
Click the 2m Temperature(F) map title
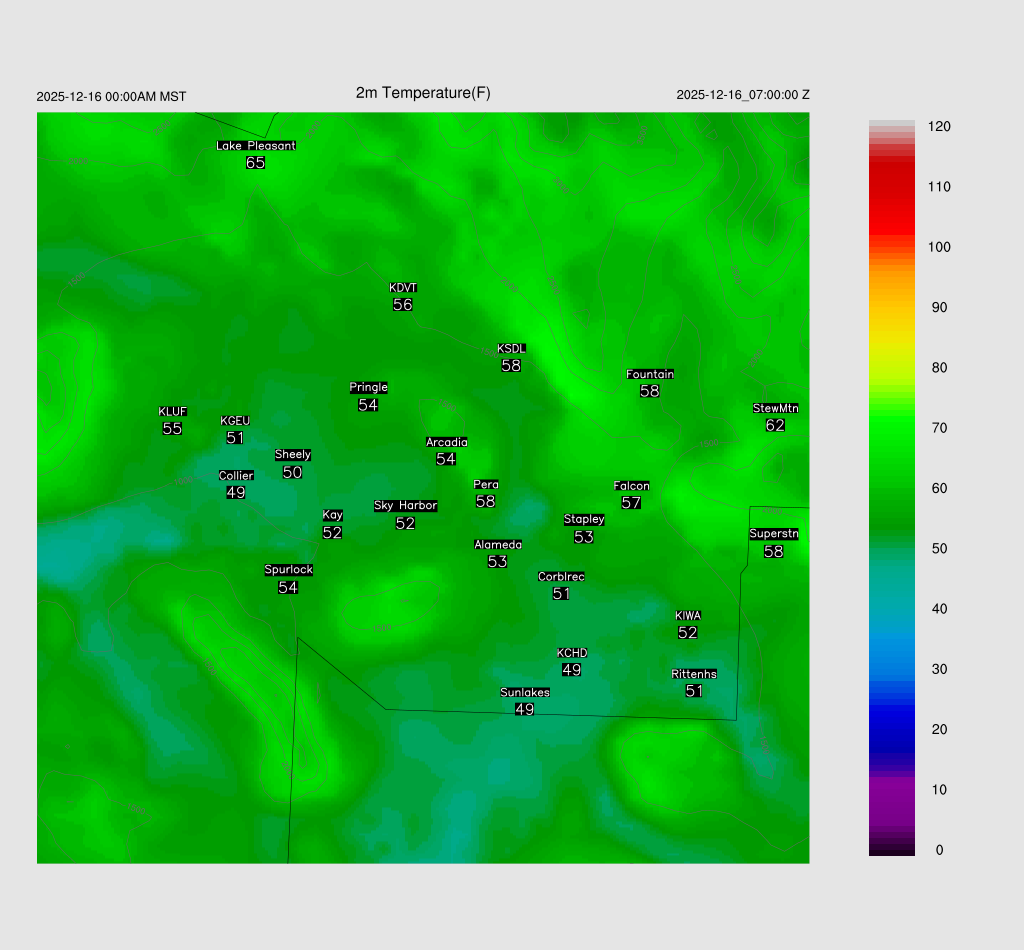pos(423,93)
